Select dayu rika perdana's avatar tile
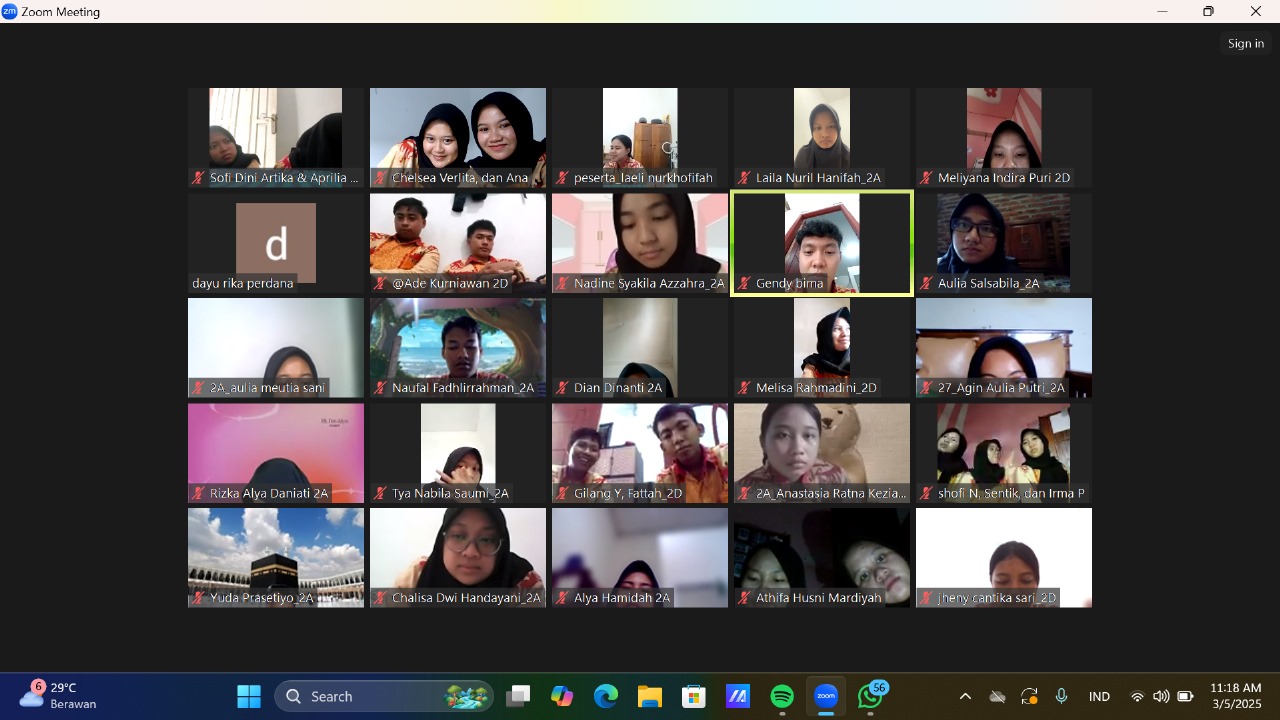This screenshot has width=1280, height=720. coord(276,243)
